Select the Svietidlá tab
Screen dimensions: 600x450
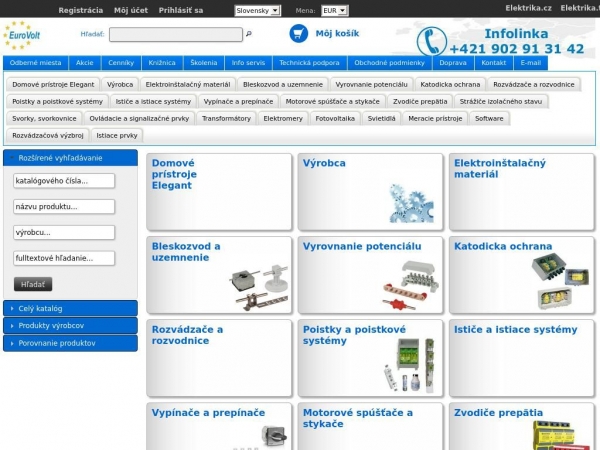(382, 119)
